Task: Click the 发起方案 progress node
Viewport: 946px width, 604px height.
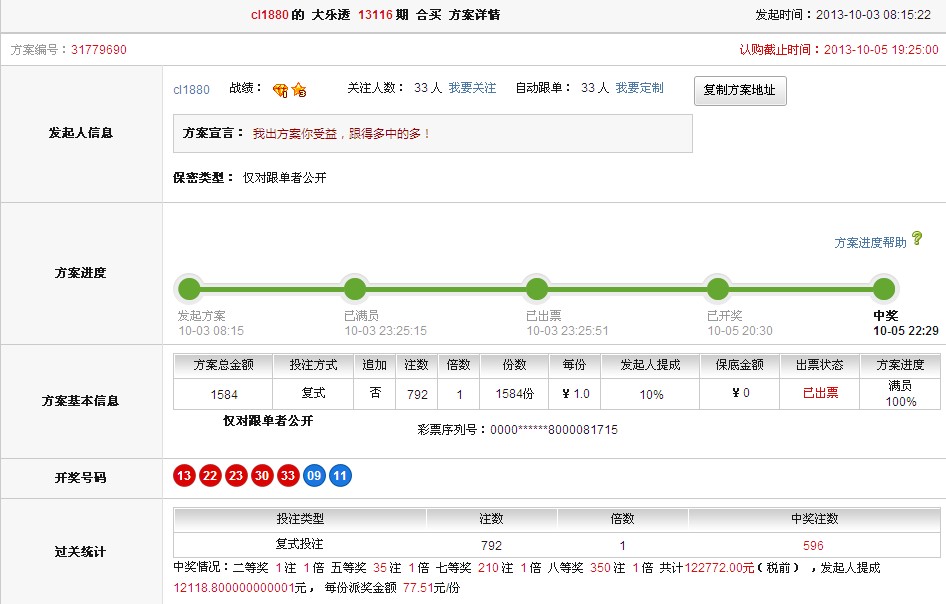Action: [x=189, y=289]
